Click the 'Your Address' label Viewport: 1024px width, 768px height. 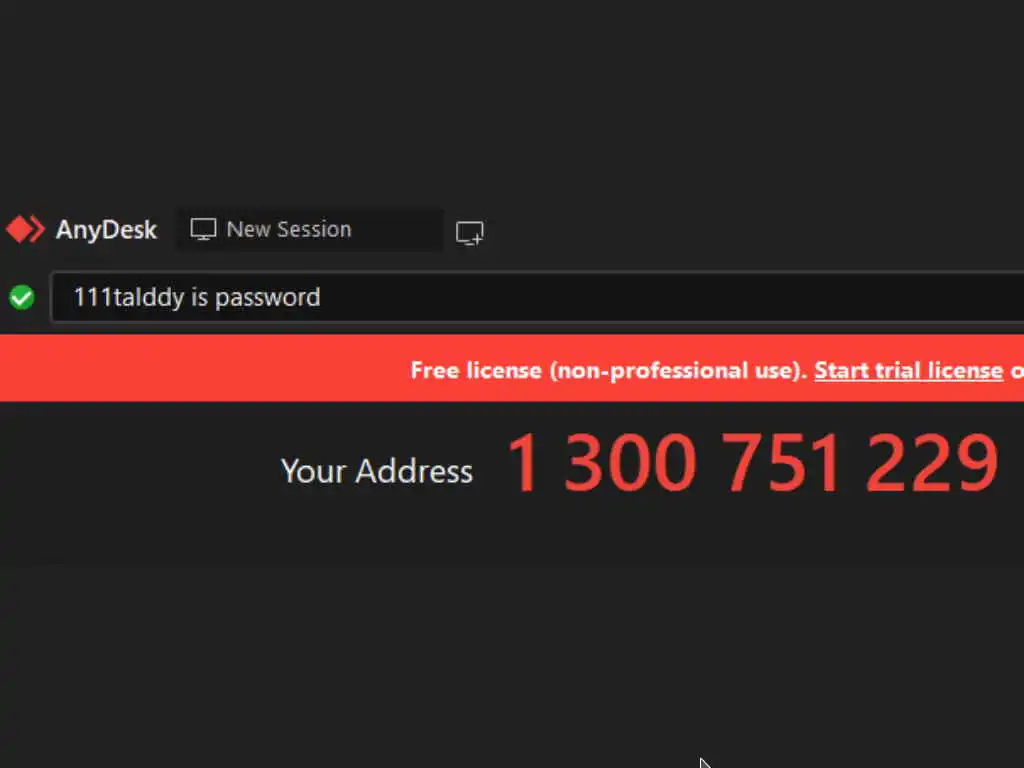point(377,471)
